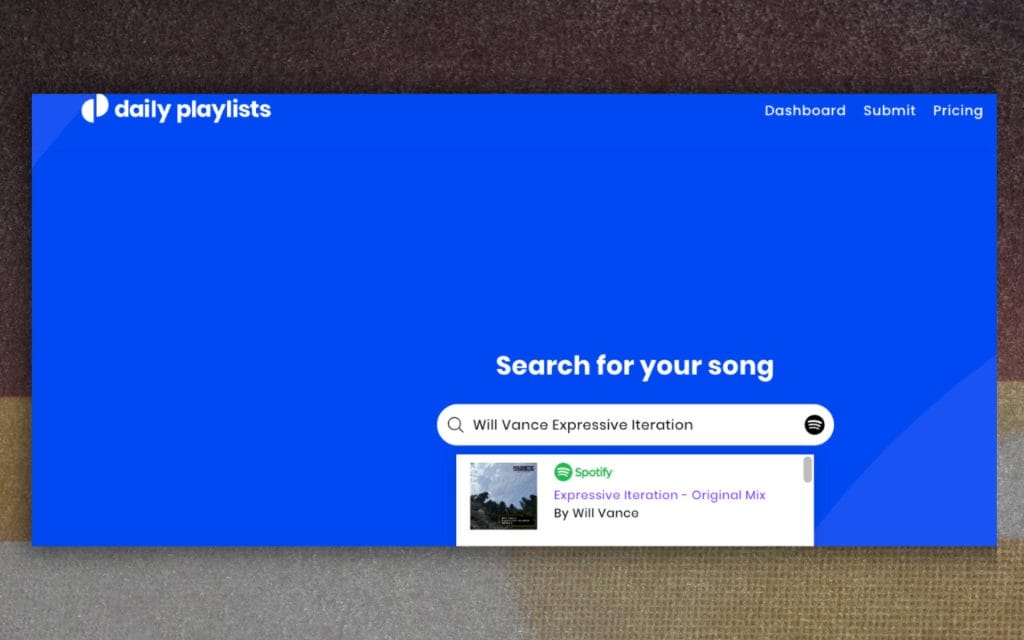This screenshot has width=1024, height=640.
Task: Choose 'Expressive Iteration - Original Mix' song title
Action: click(659, 495)
